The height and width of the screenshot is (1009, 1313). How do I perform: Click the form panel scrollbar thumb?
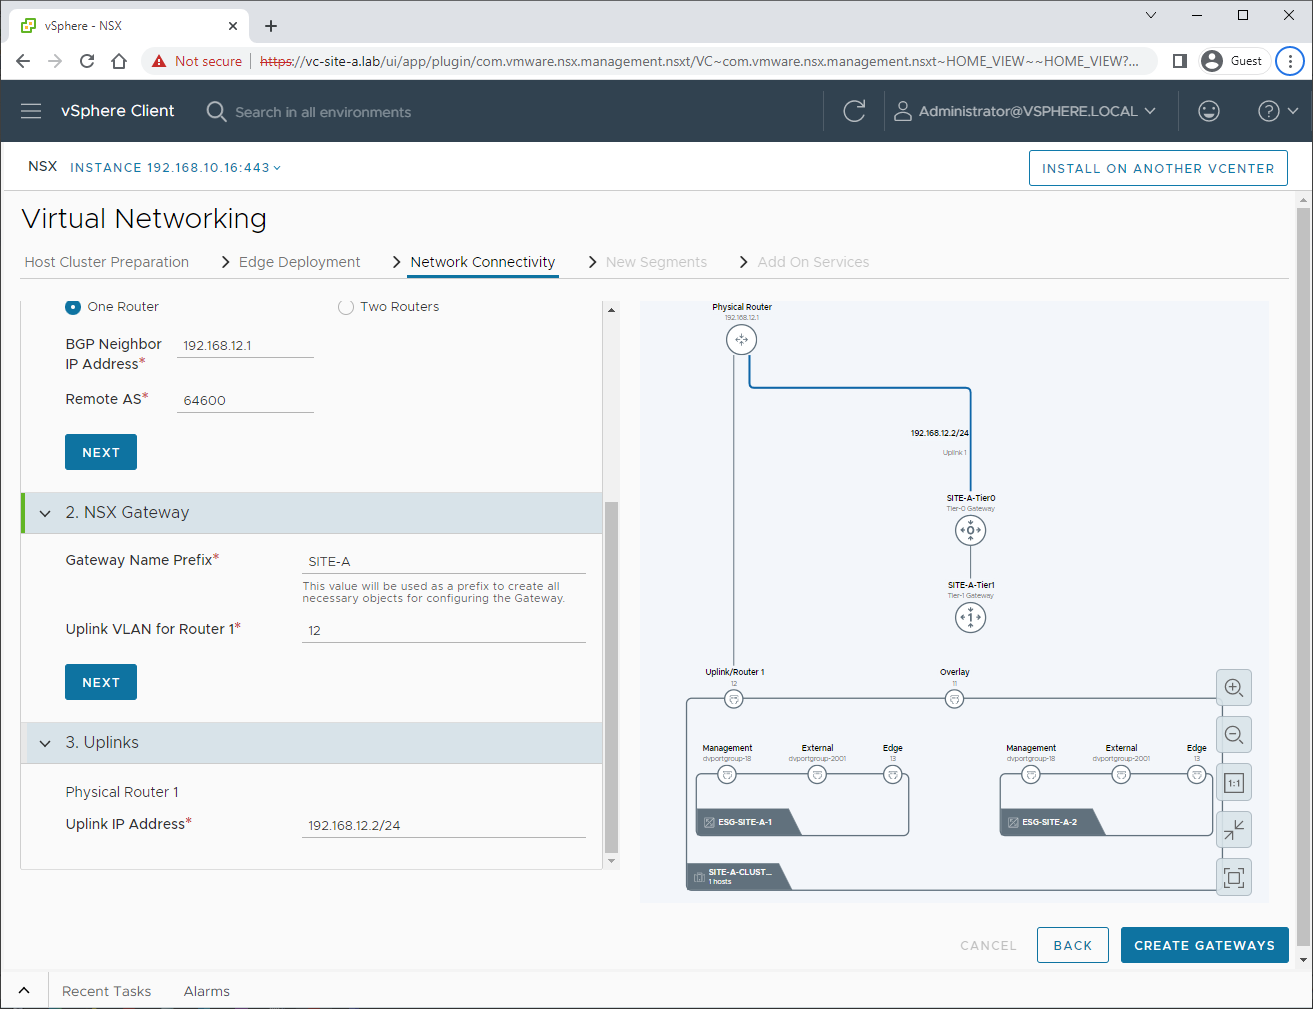[611, 676]
